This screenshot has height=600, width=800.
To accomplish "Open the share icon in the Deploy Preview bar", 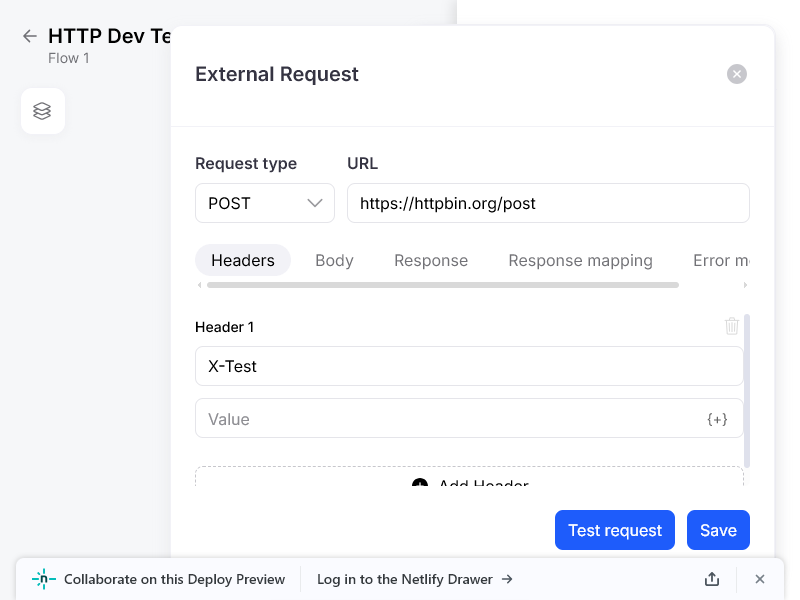I will click(711, 579).
